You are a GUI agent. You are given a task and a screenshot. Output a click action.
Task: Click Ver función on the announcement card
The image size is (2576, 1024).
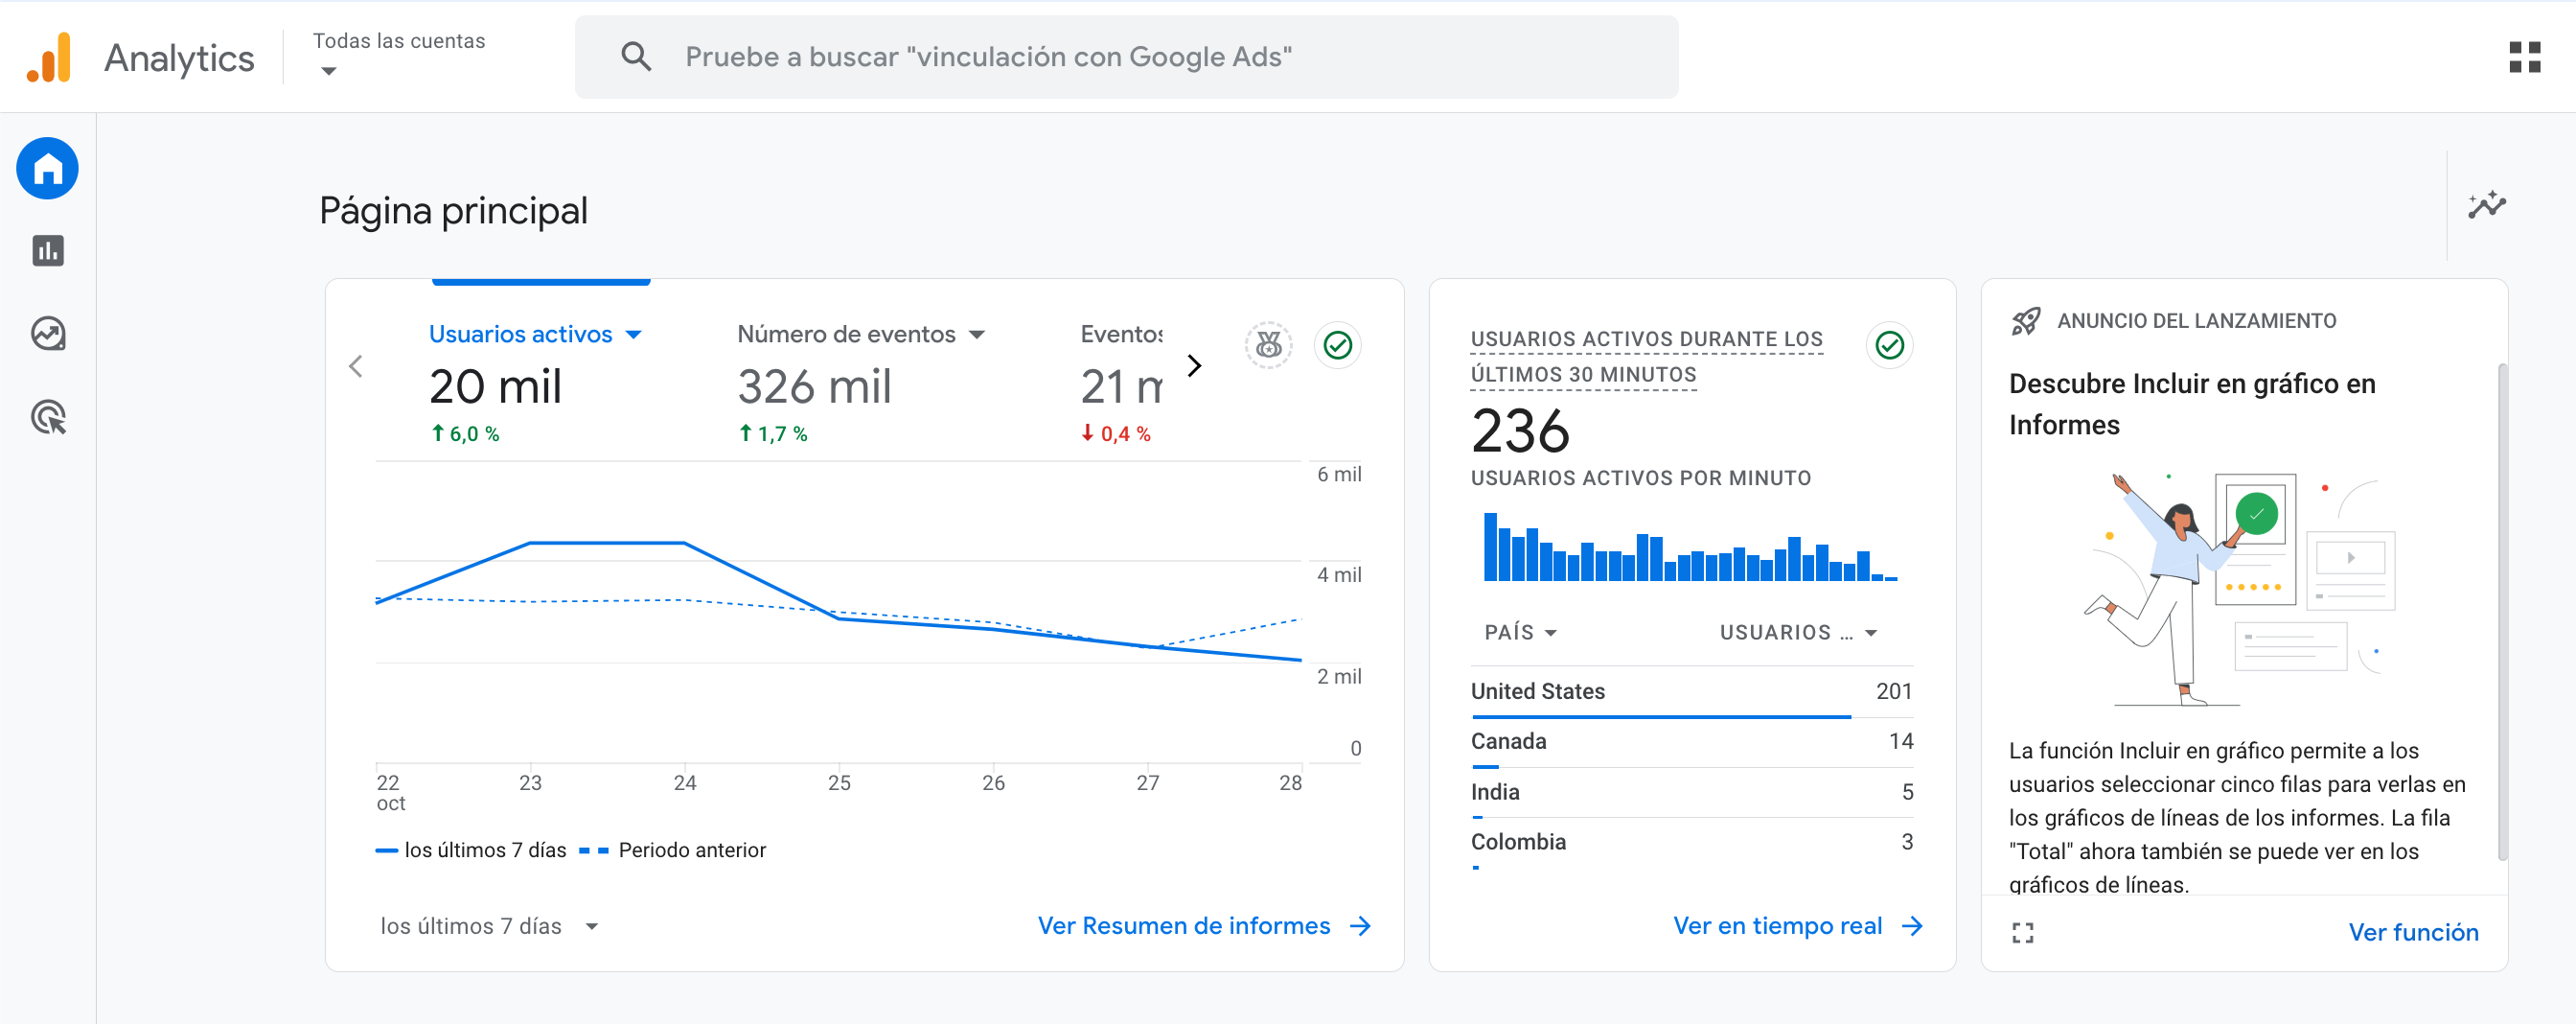2414,932
